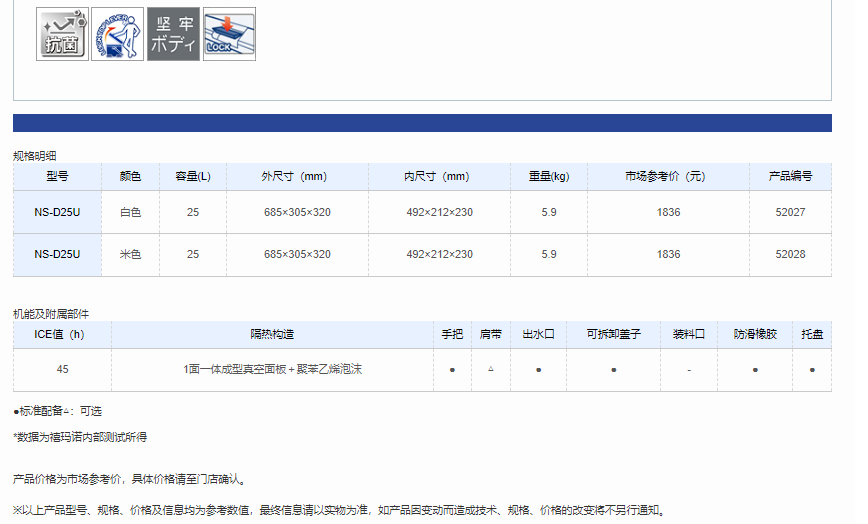This screenshot has width=868, height=524.
Task: Select the 颜色 column header
Action: tap(131, 177)
